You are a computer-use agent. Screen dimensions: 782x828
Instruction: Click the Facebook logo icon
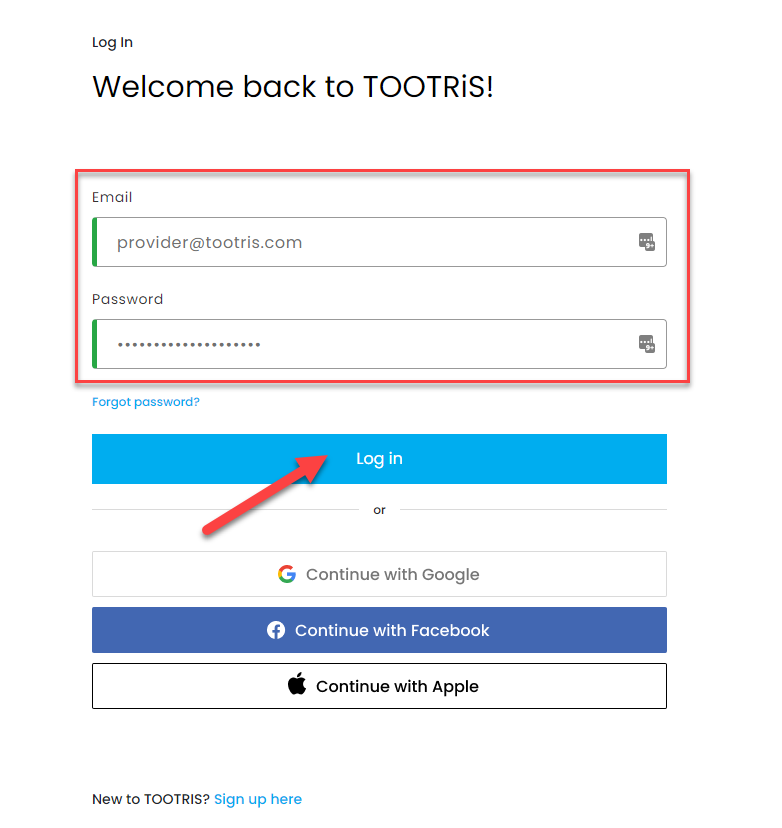tap(276, 630)
